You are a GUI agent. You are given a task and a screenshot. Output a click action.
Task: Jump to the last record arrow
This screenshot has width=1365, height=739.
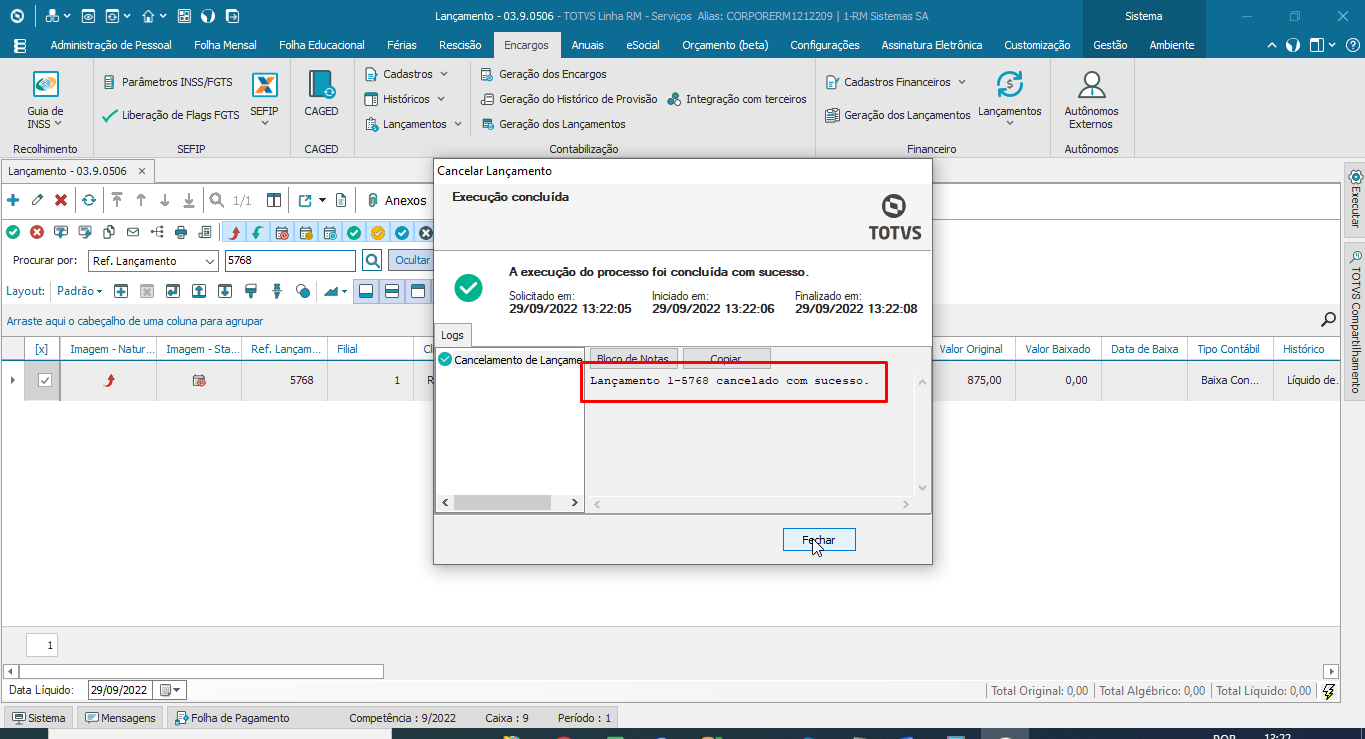189,200
